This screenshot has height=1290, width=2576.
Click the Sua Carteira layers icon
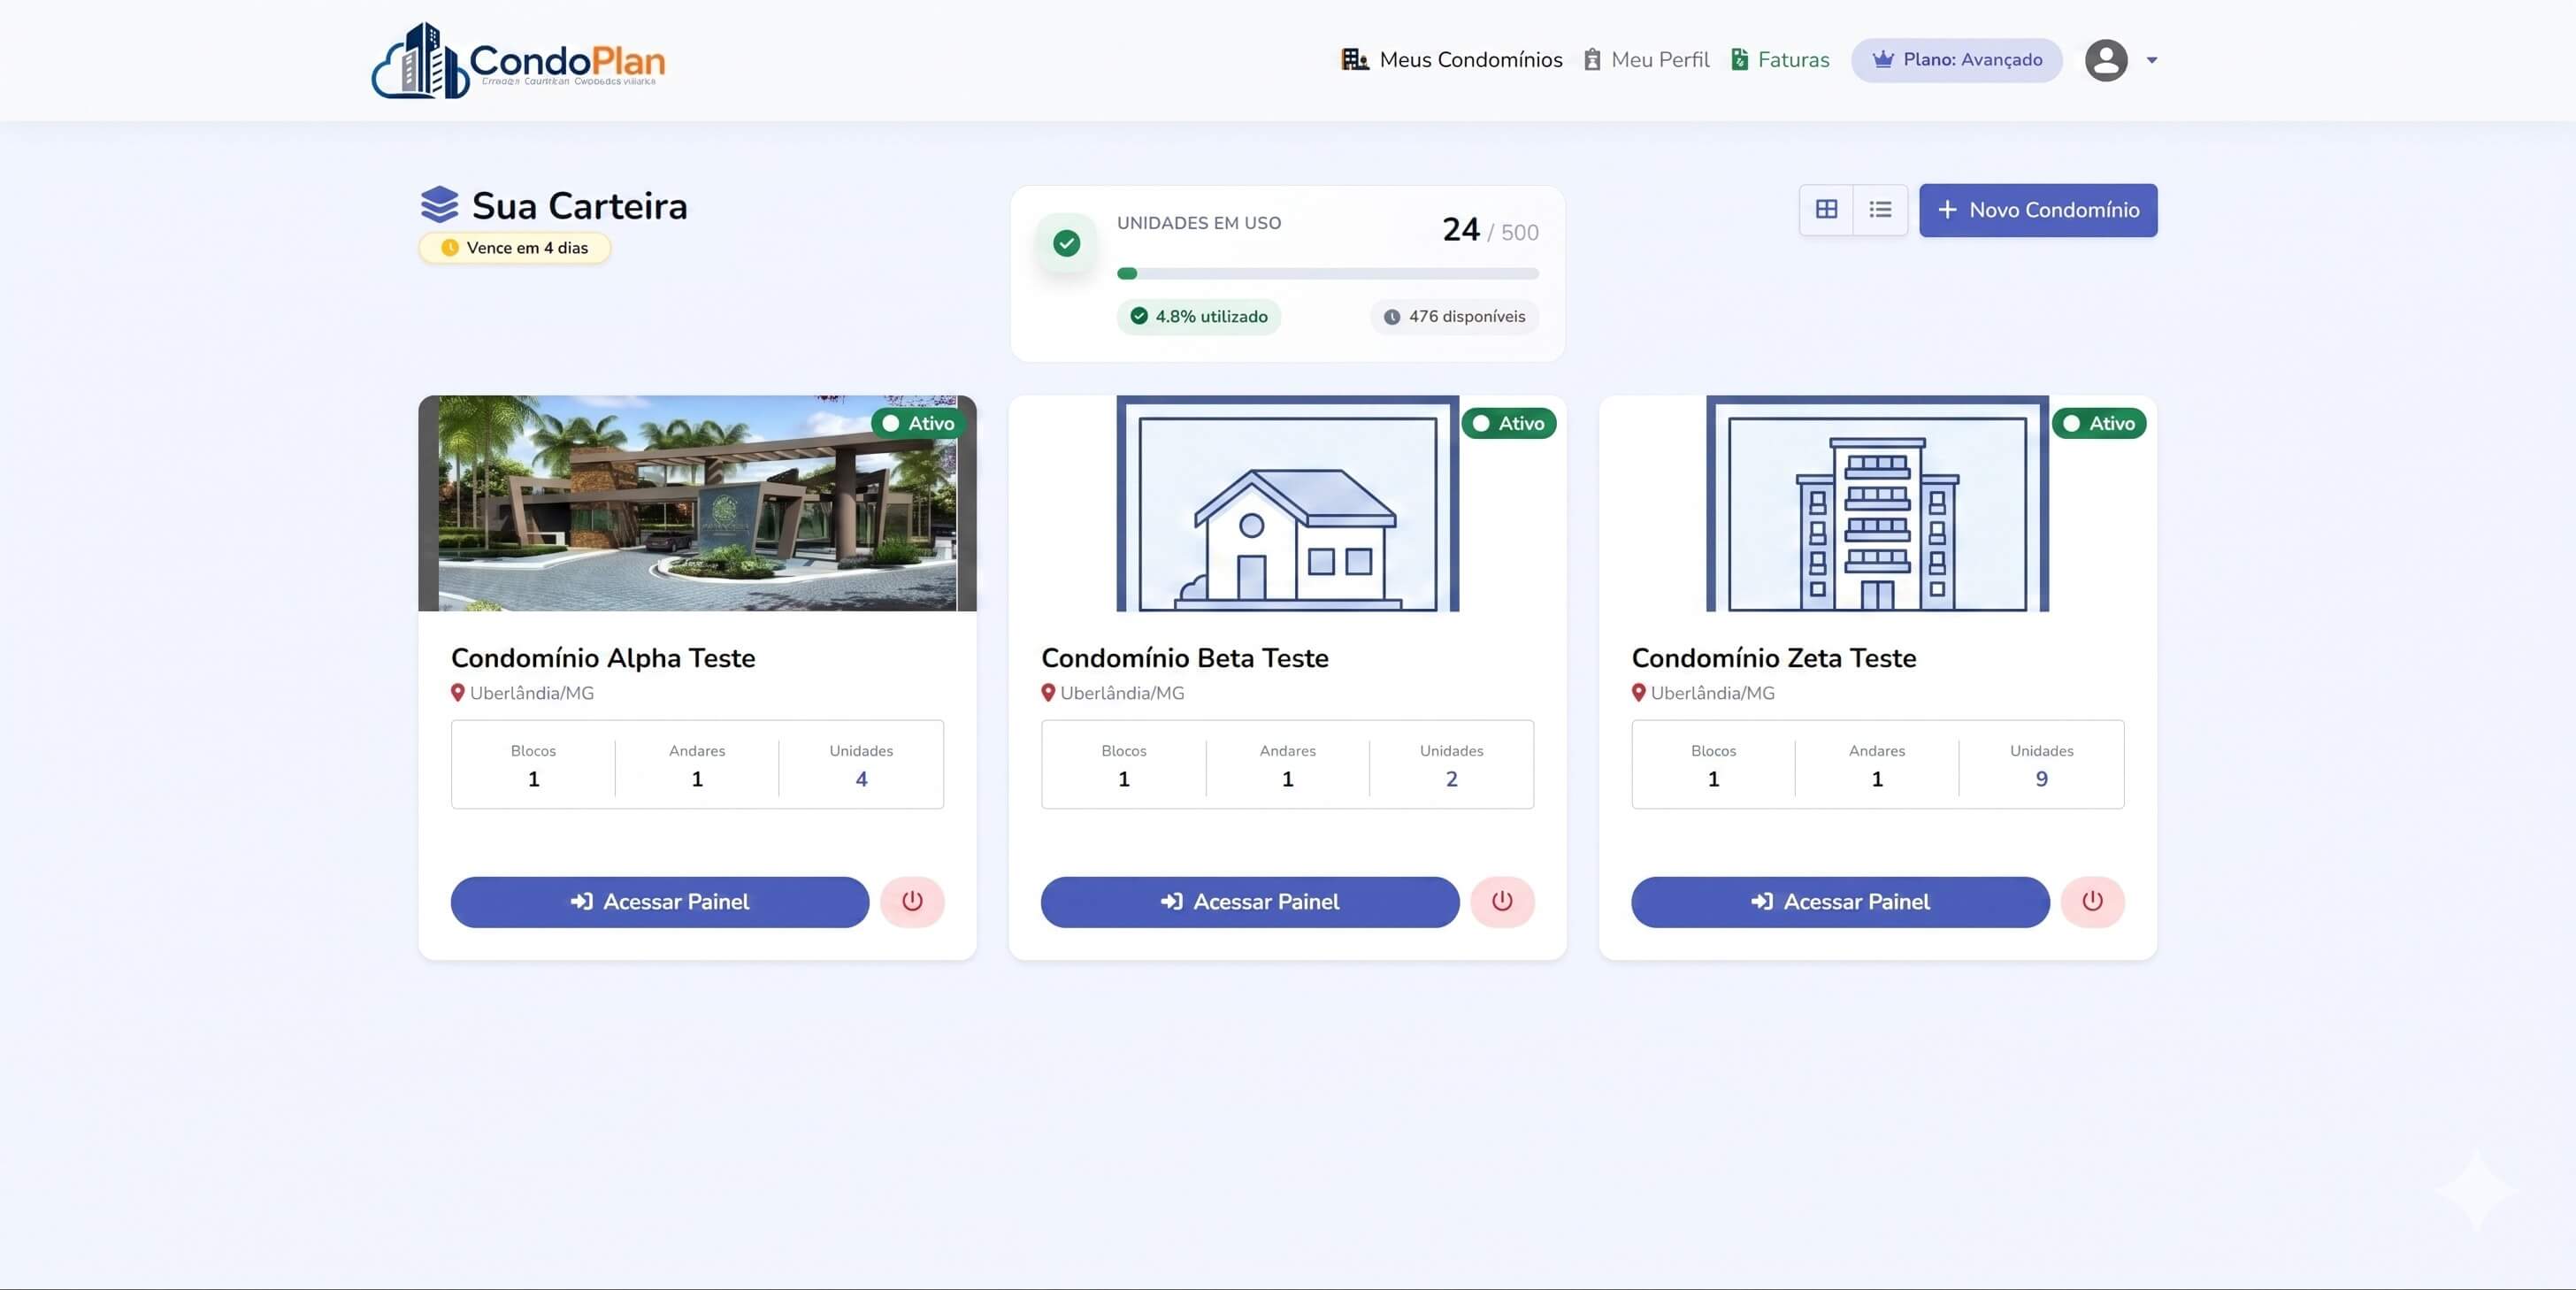tap(439, 205)
